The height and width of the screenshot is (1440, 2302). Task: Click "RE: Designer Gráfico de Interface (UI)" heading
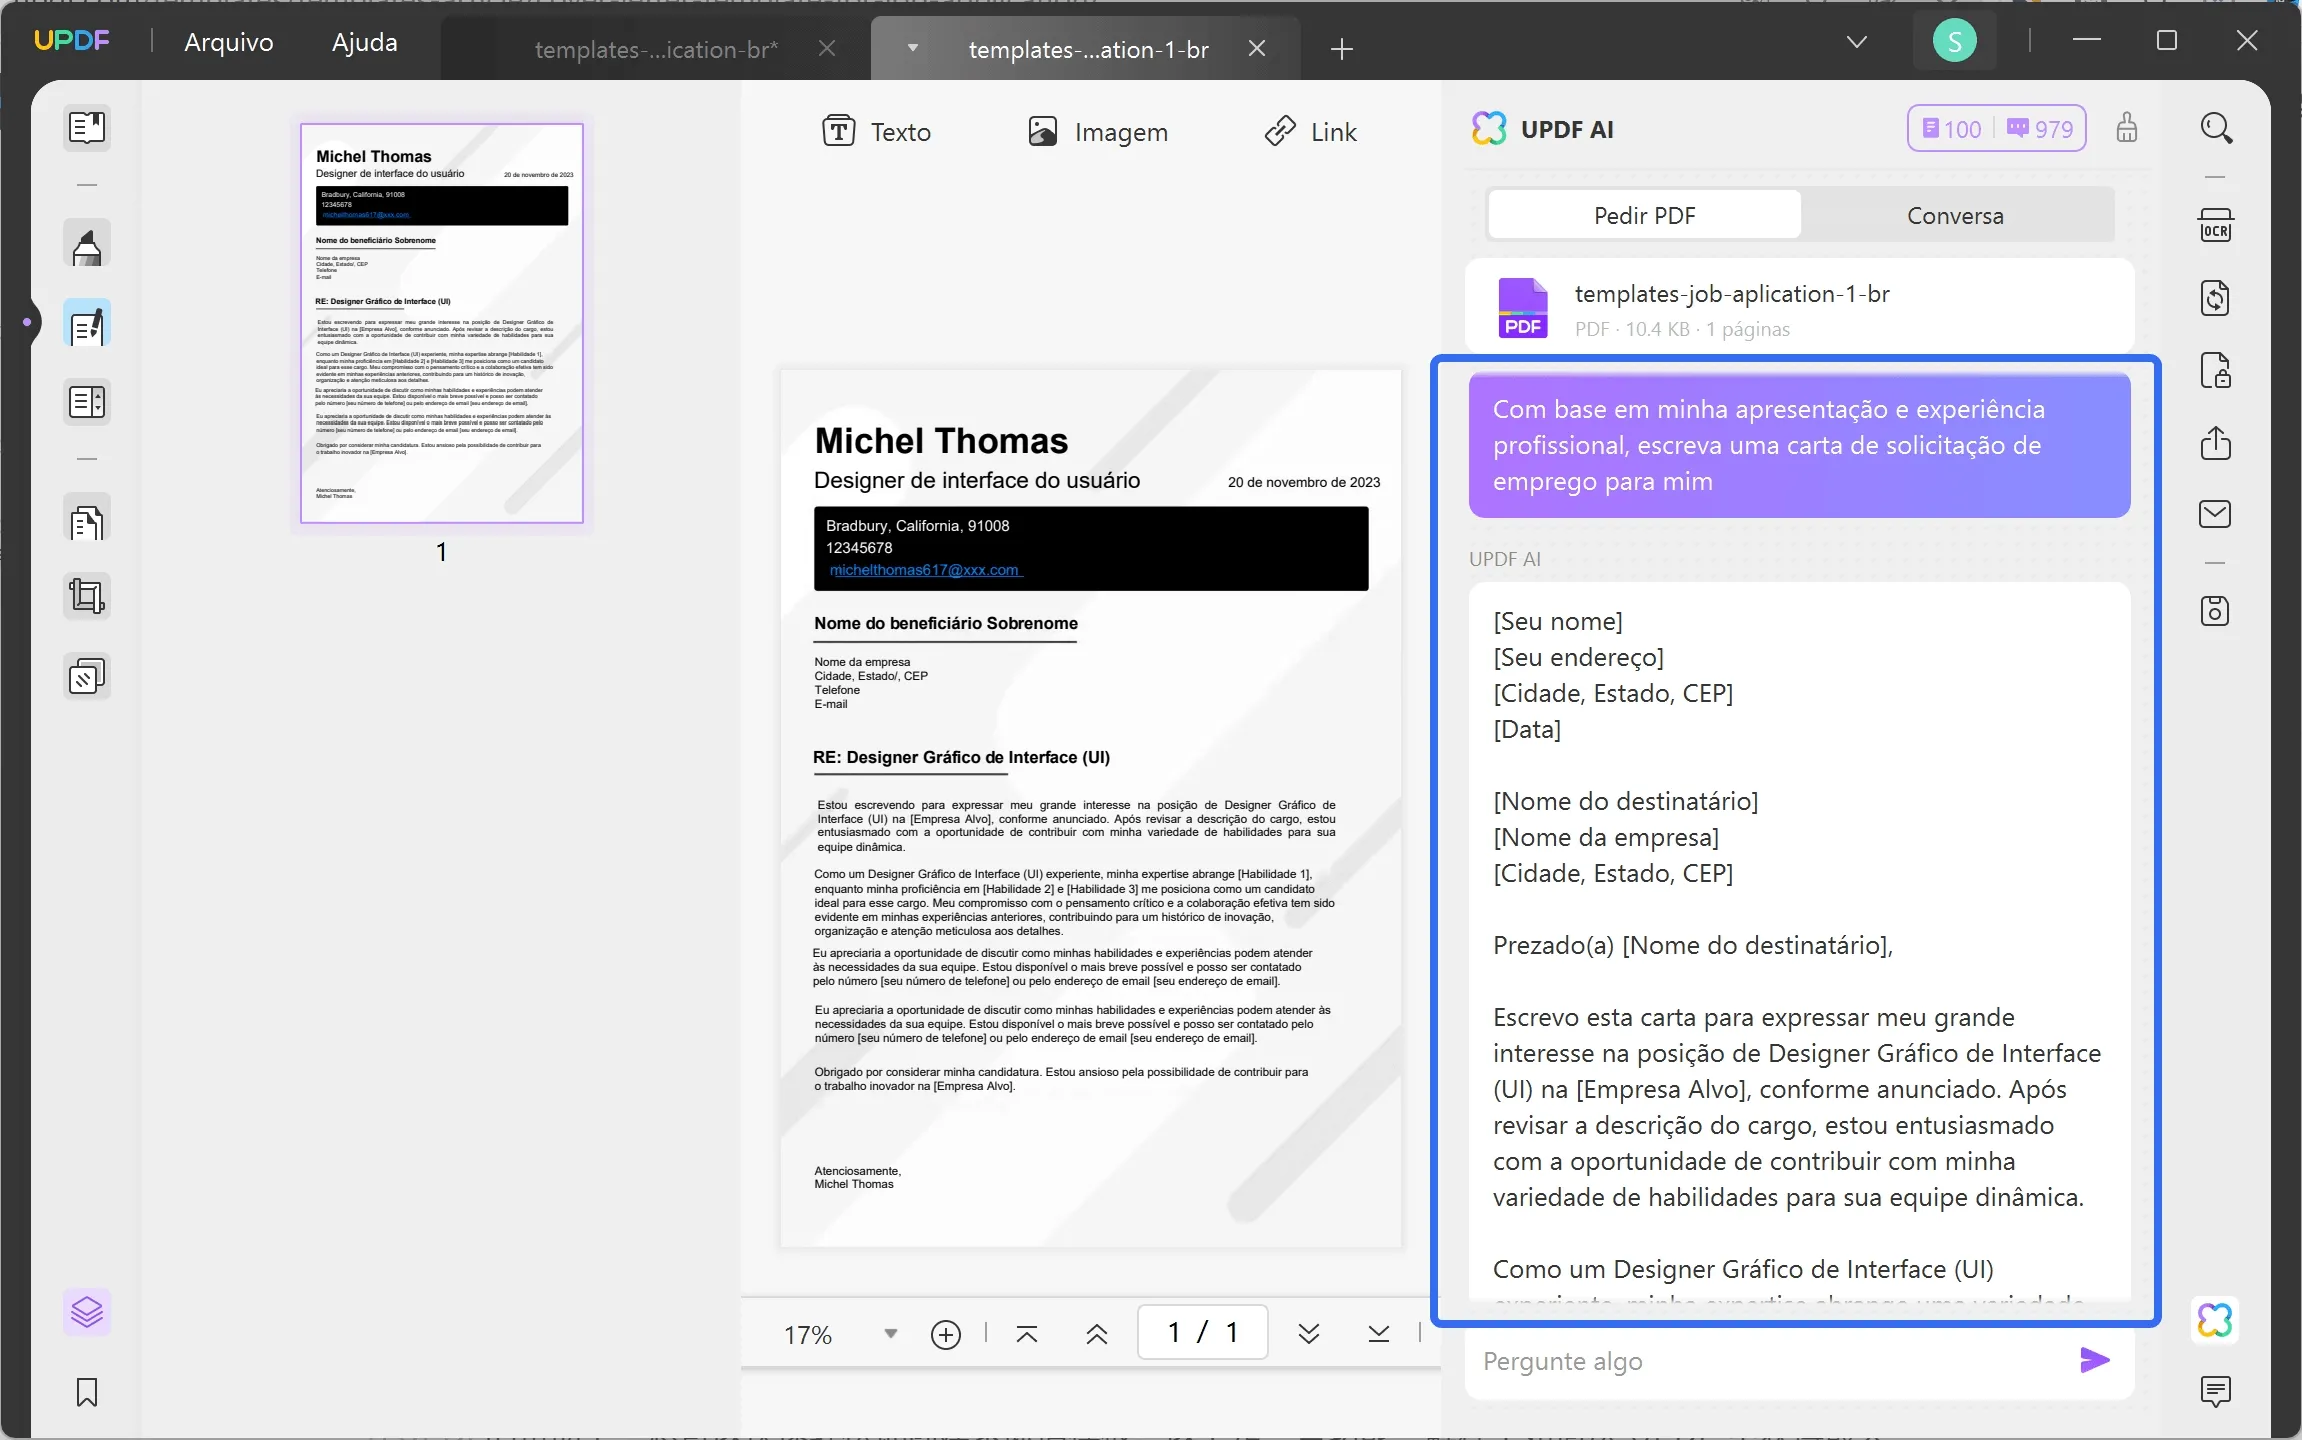click(x=961, y=757)
